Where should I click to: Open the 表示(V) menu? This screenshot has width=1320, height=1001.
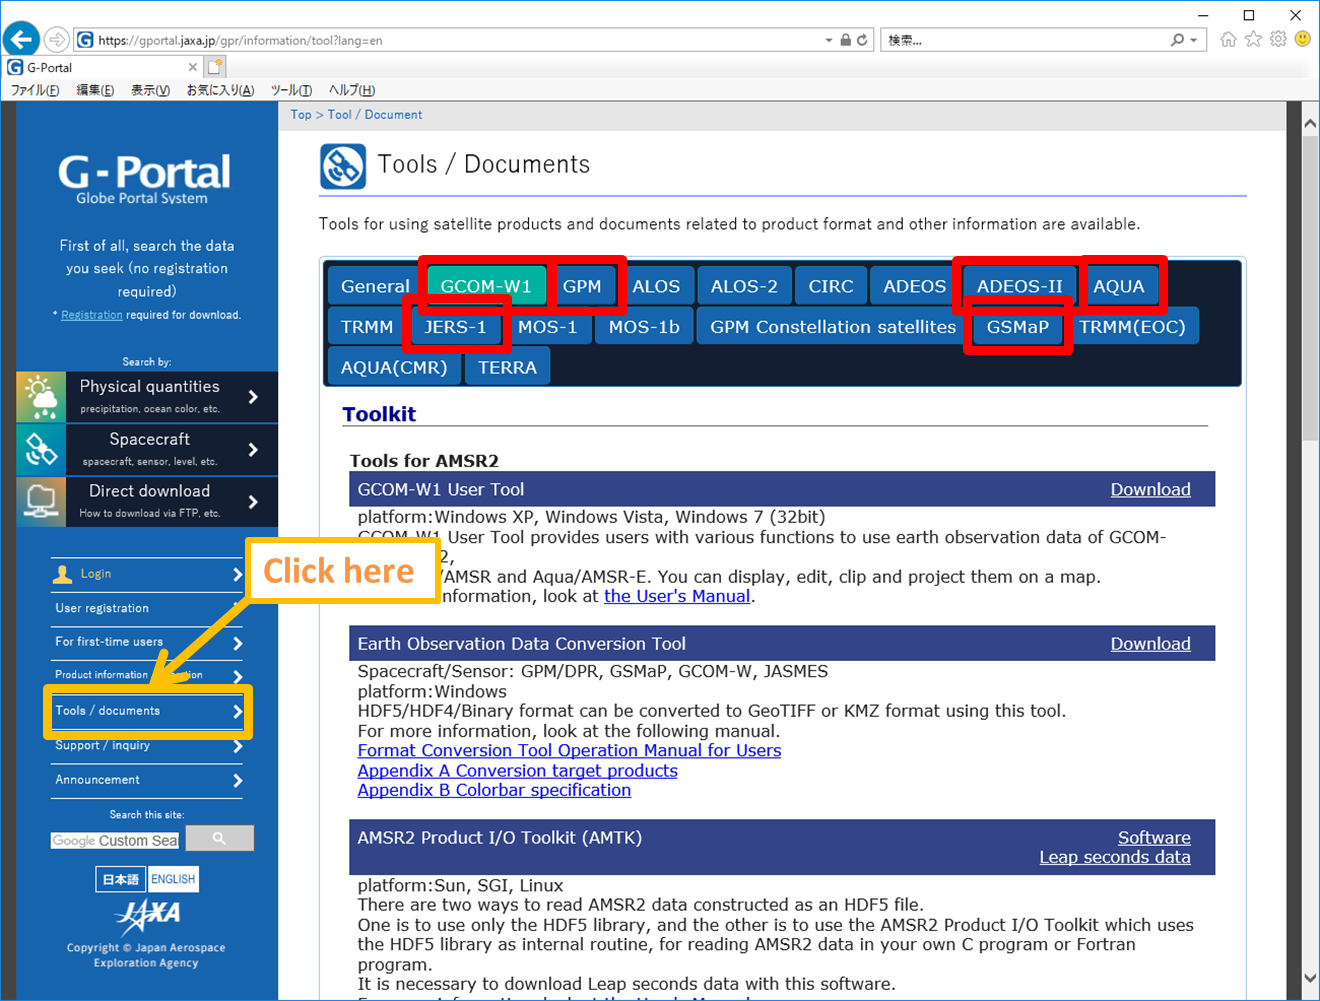[x=150, y=90]
